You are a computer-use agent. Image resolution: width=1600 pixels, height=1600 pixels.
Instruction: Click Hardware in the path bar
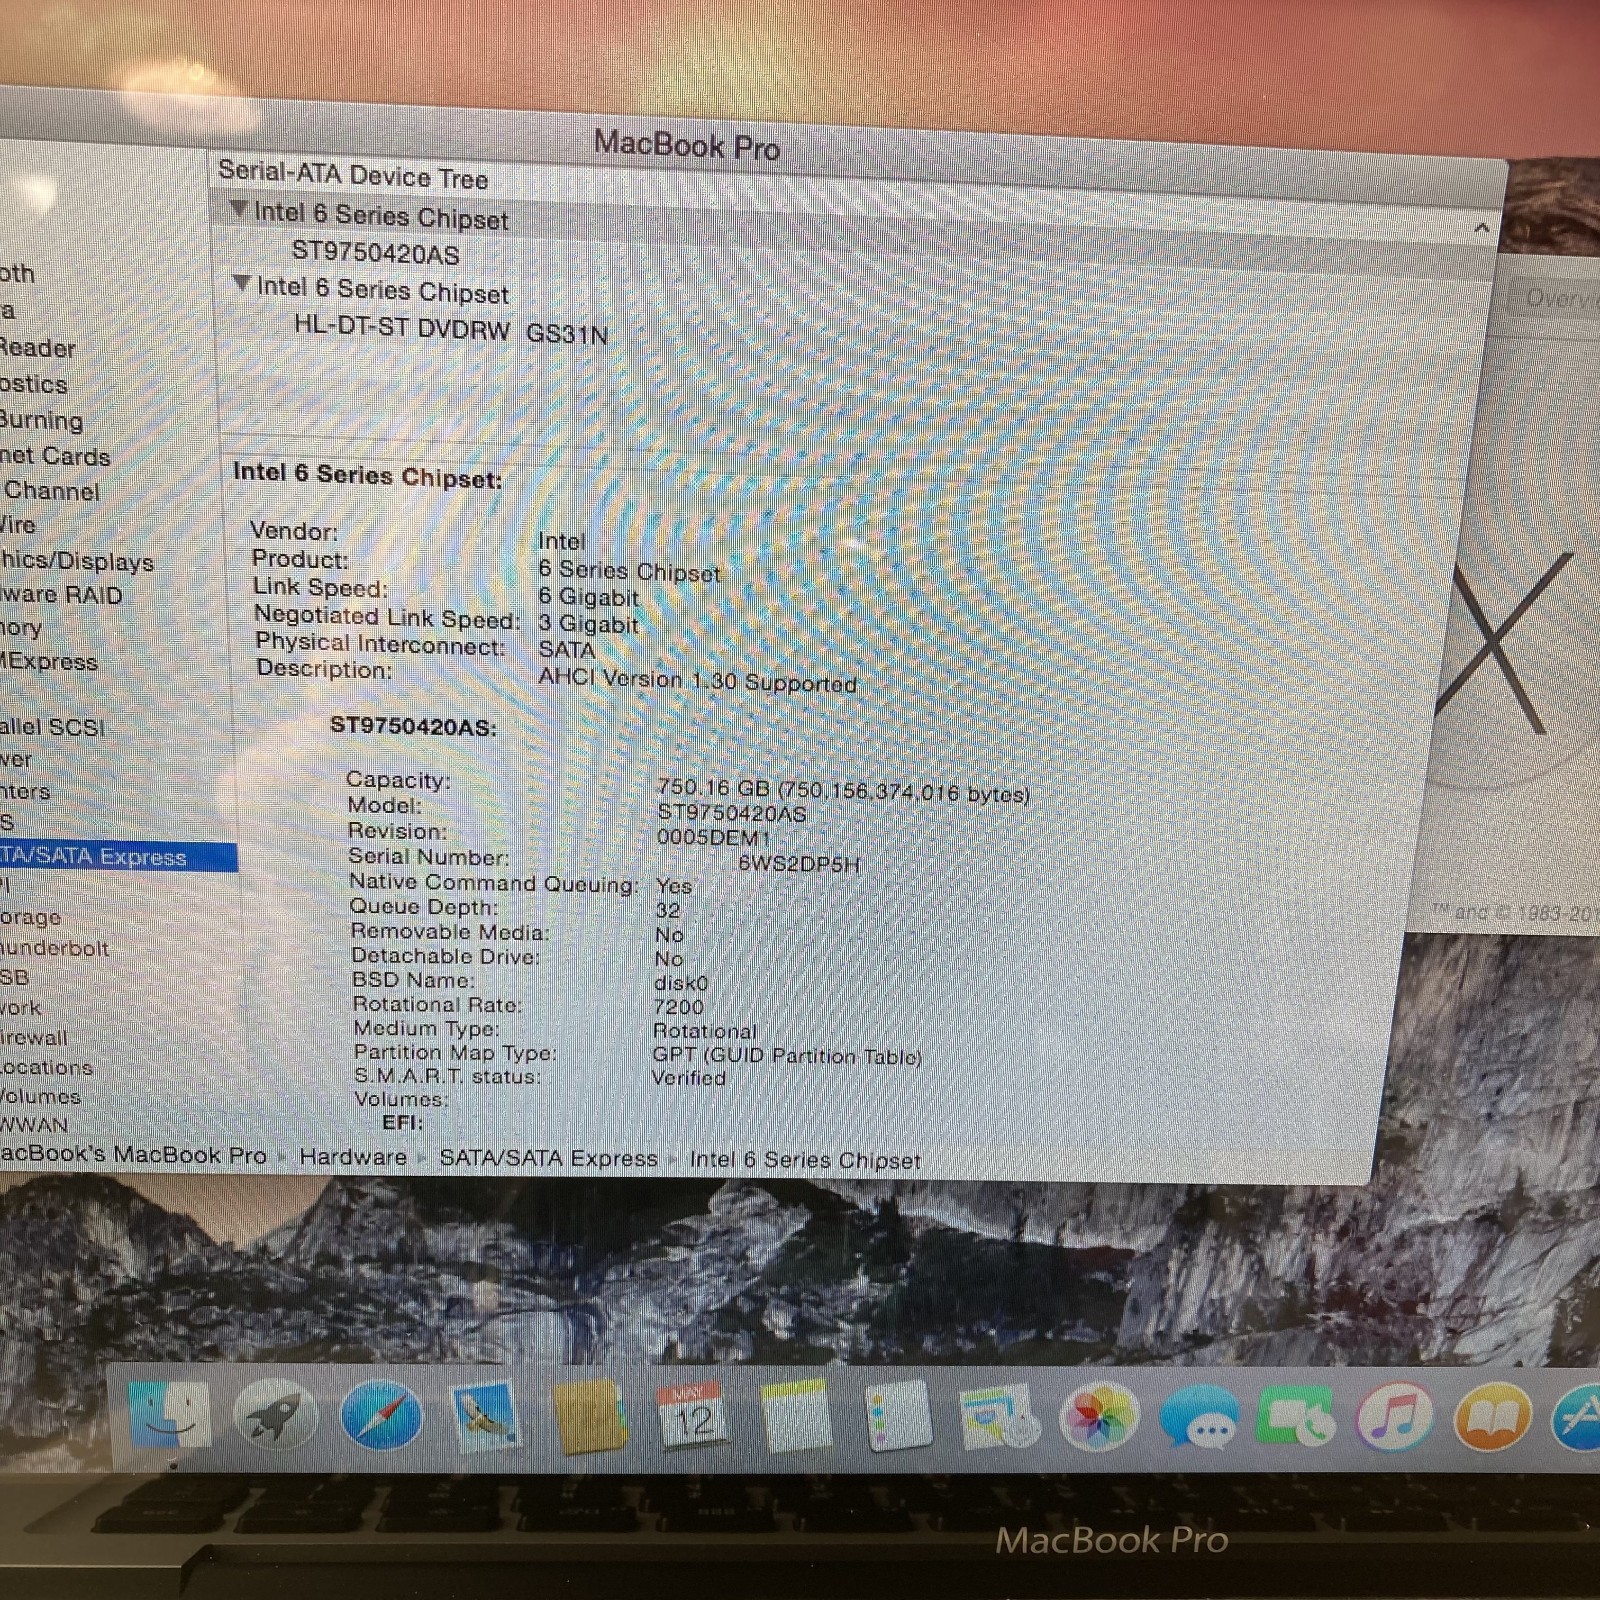tap(353, 1157)
